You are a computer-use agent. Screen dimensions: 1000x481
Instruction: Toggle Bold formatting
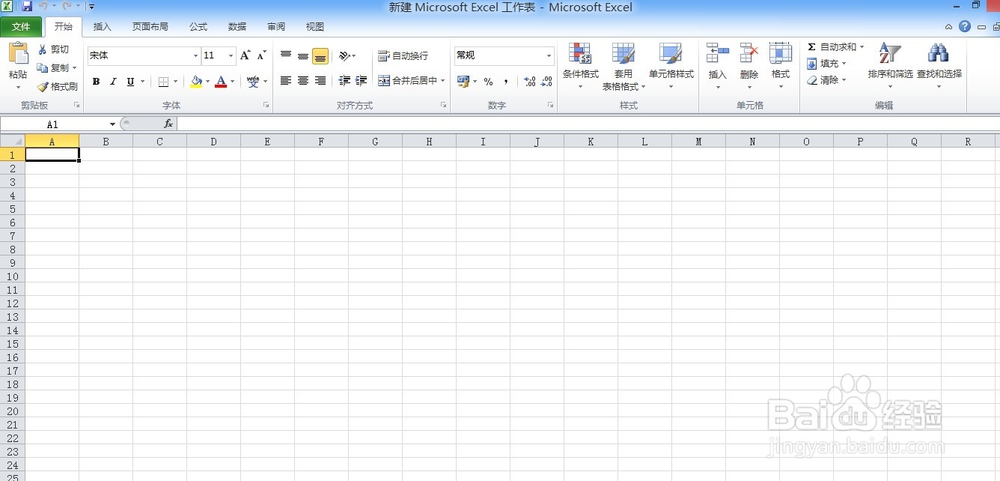(x=96, y=82)
